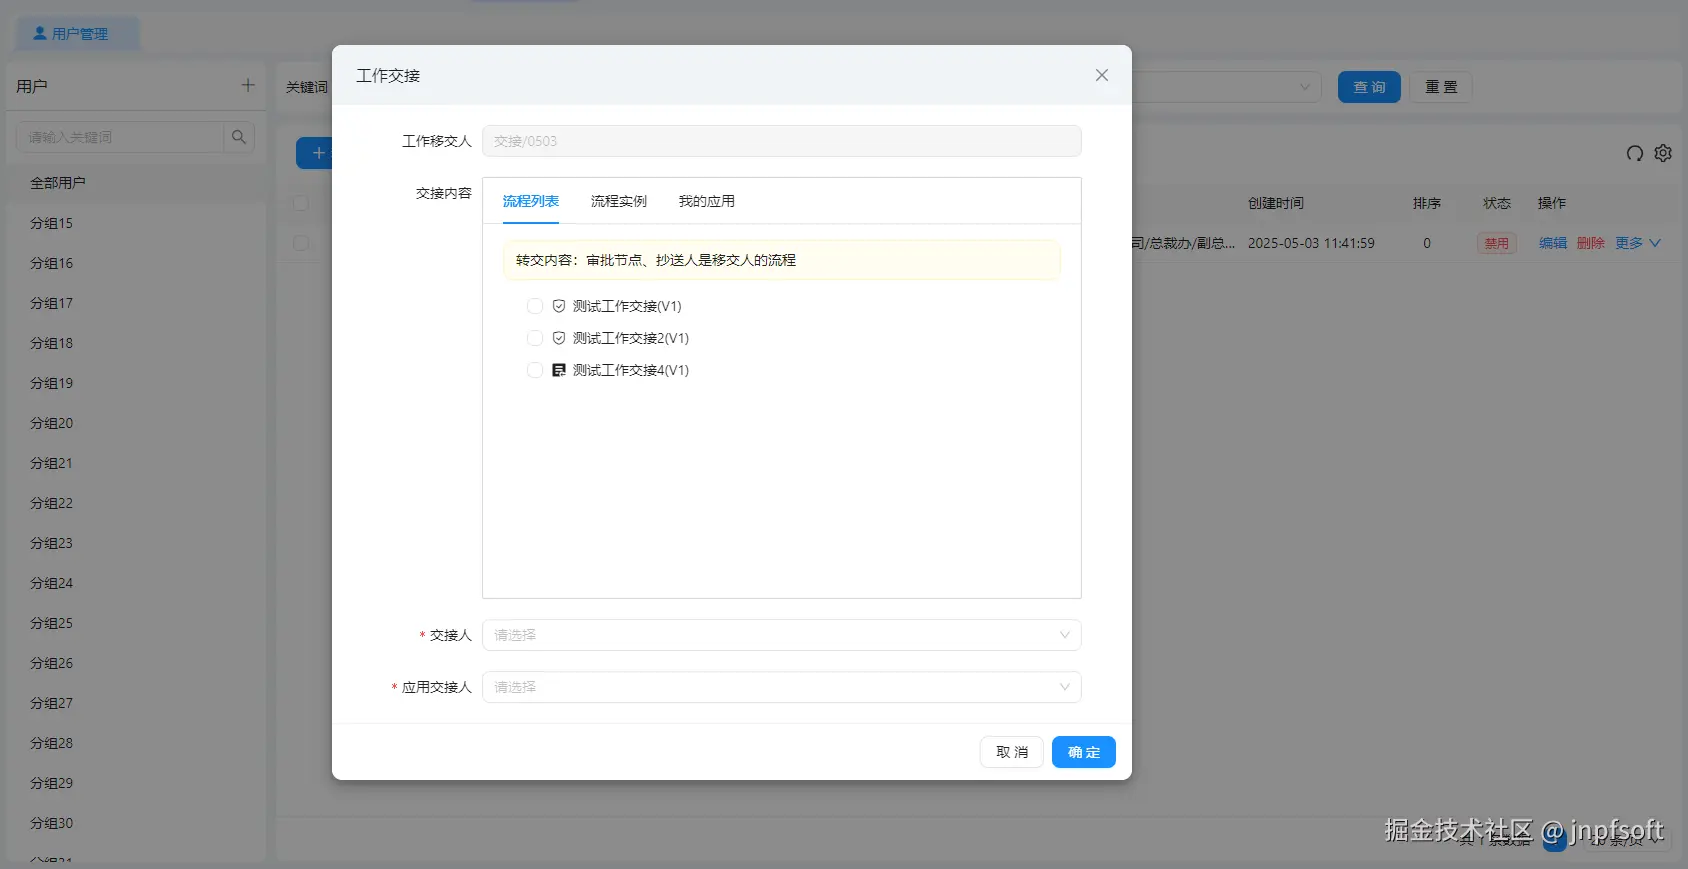Click the 禁用 status tag
The image size is (1688, 869).
point(1497,243)
